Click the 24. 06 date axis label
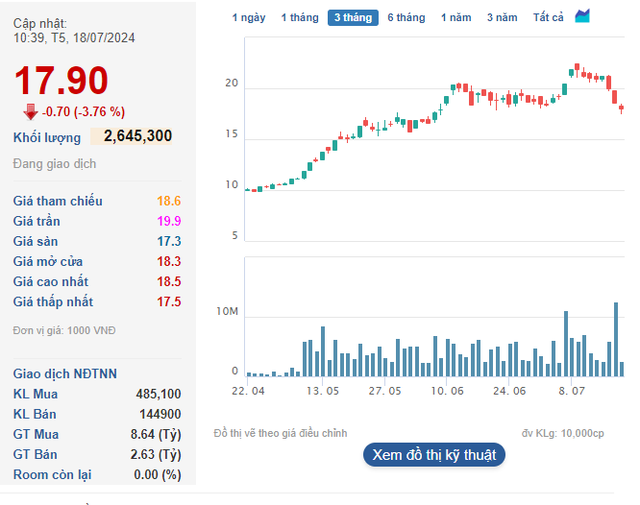Image resolution: width=640 pixels, height=505 pixels. click(x=509, y=391)
